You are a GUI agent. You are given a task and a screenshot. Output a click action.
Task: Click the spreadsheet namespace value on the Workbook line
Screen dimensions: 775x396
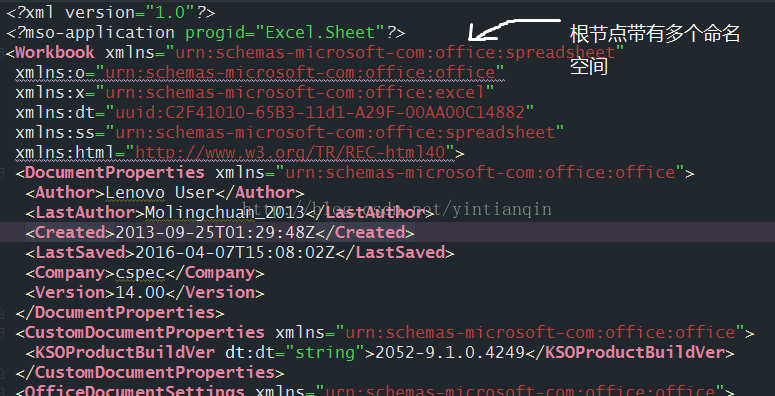[x=395, y=52]
